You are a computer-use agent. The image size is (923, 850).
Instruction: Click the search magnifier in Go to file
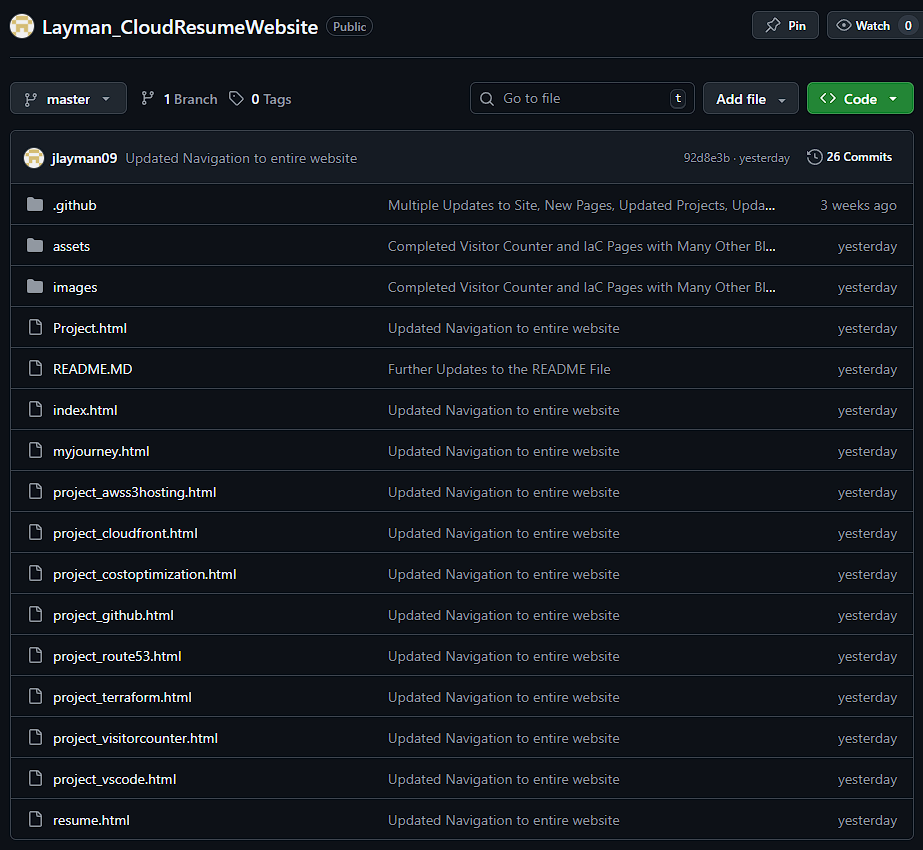pyautogui.click(x=487, y=98)
